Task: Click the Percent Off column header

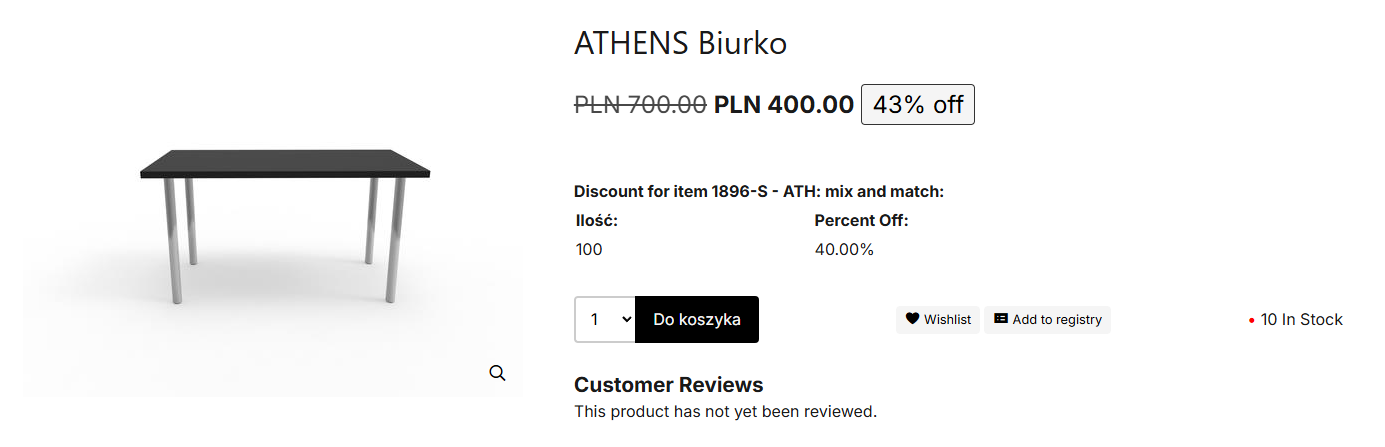Action: point(861,221)
